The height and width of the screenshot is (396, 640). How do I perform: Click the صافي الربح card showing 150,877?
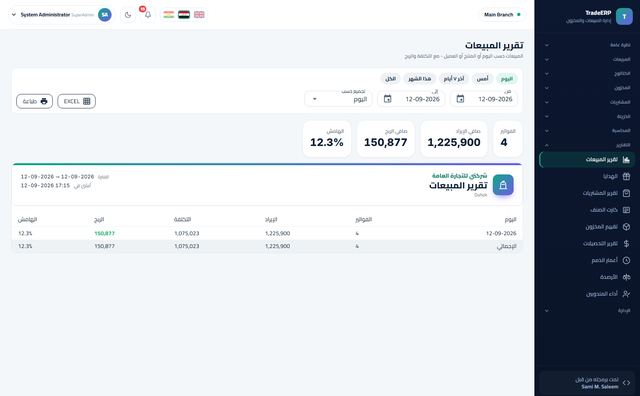tap(386, 139)
